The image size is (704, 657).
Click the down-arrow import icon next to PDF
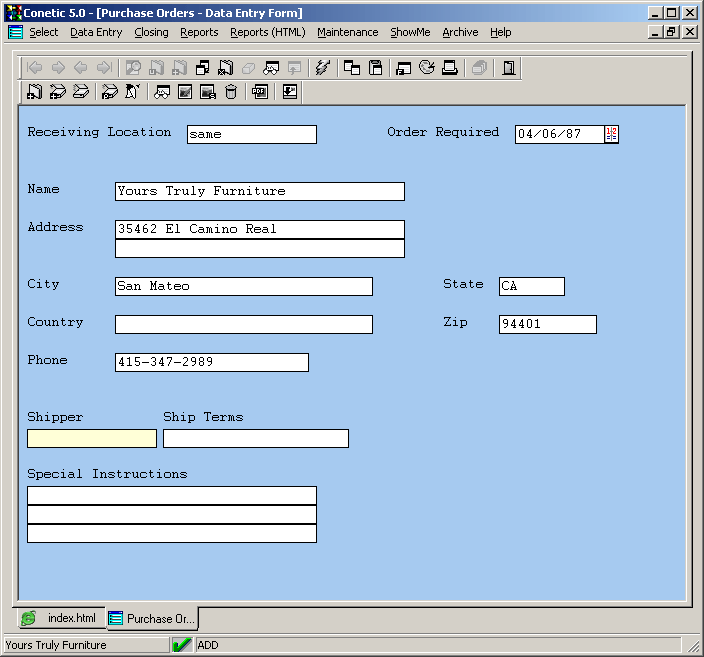(x=290, y=92)
